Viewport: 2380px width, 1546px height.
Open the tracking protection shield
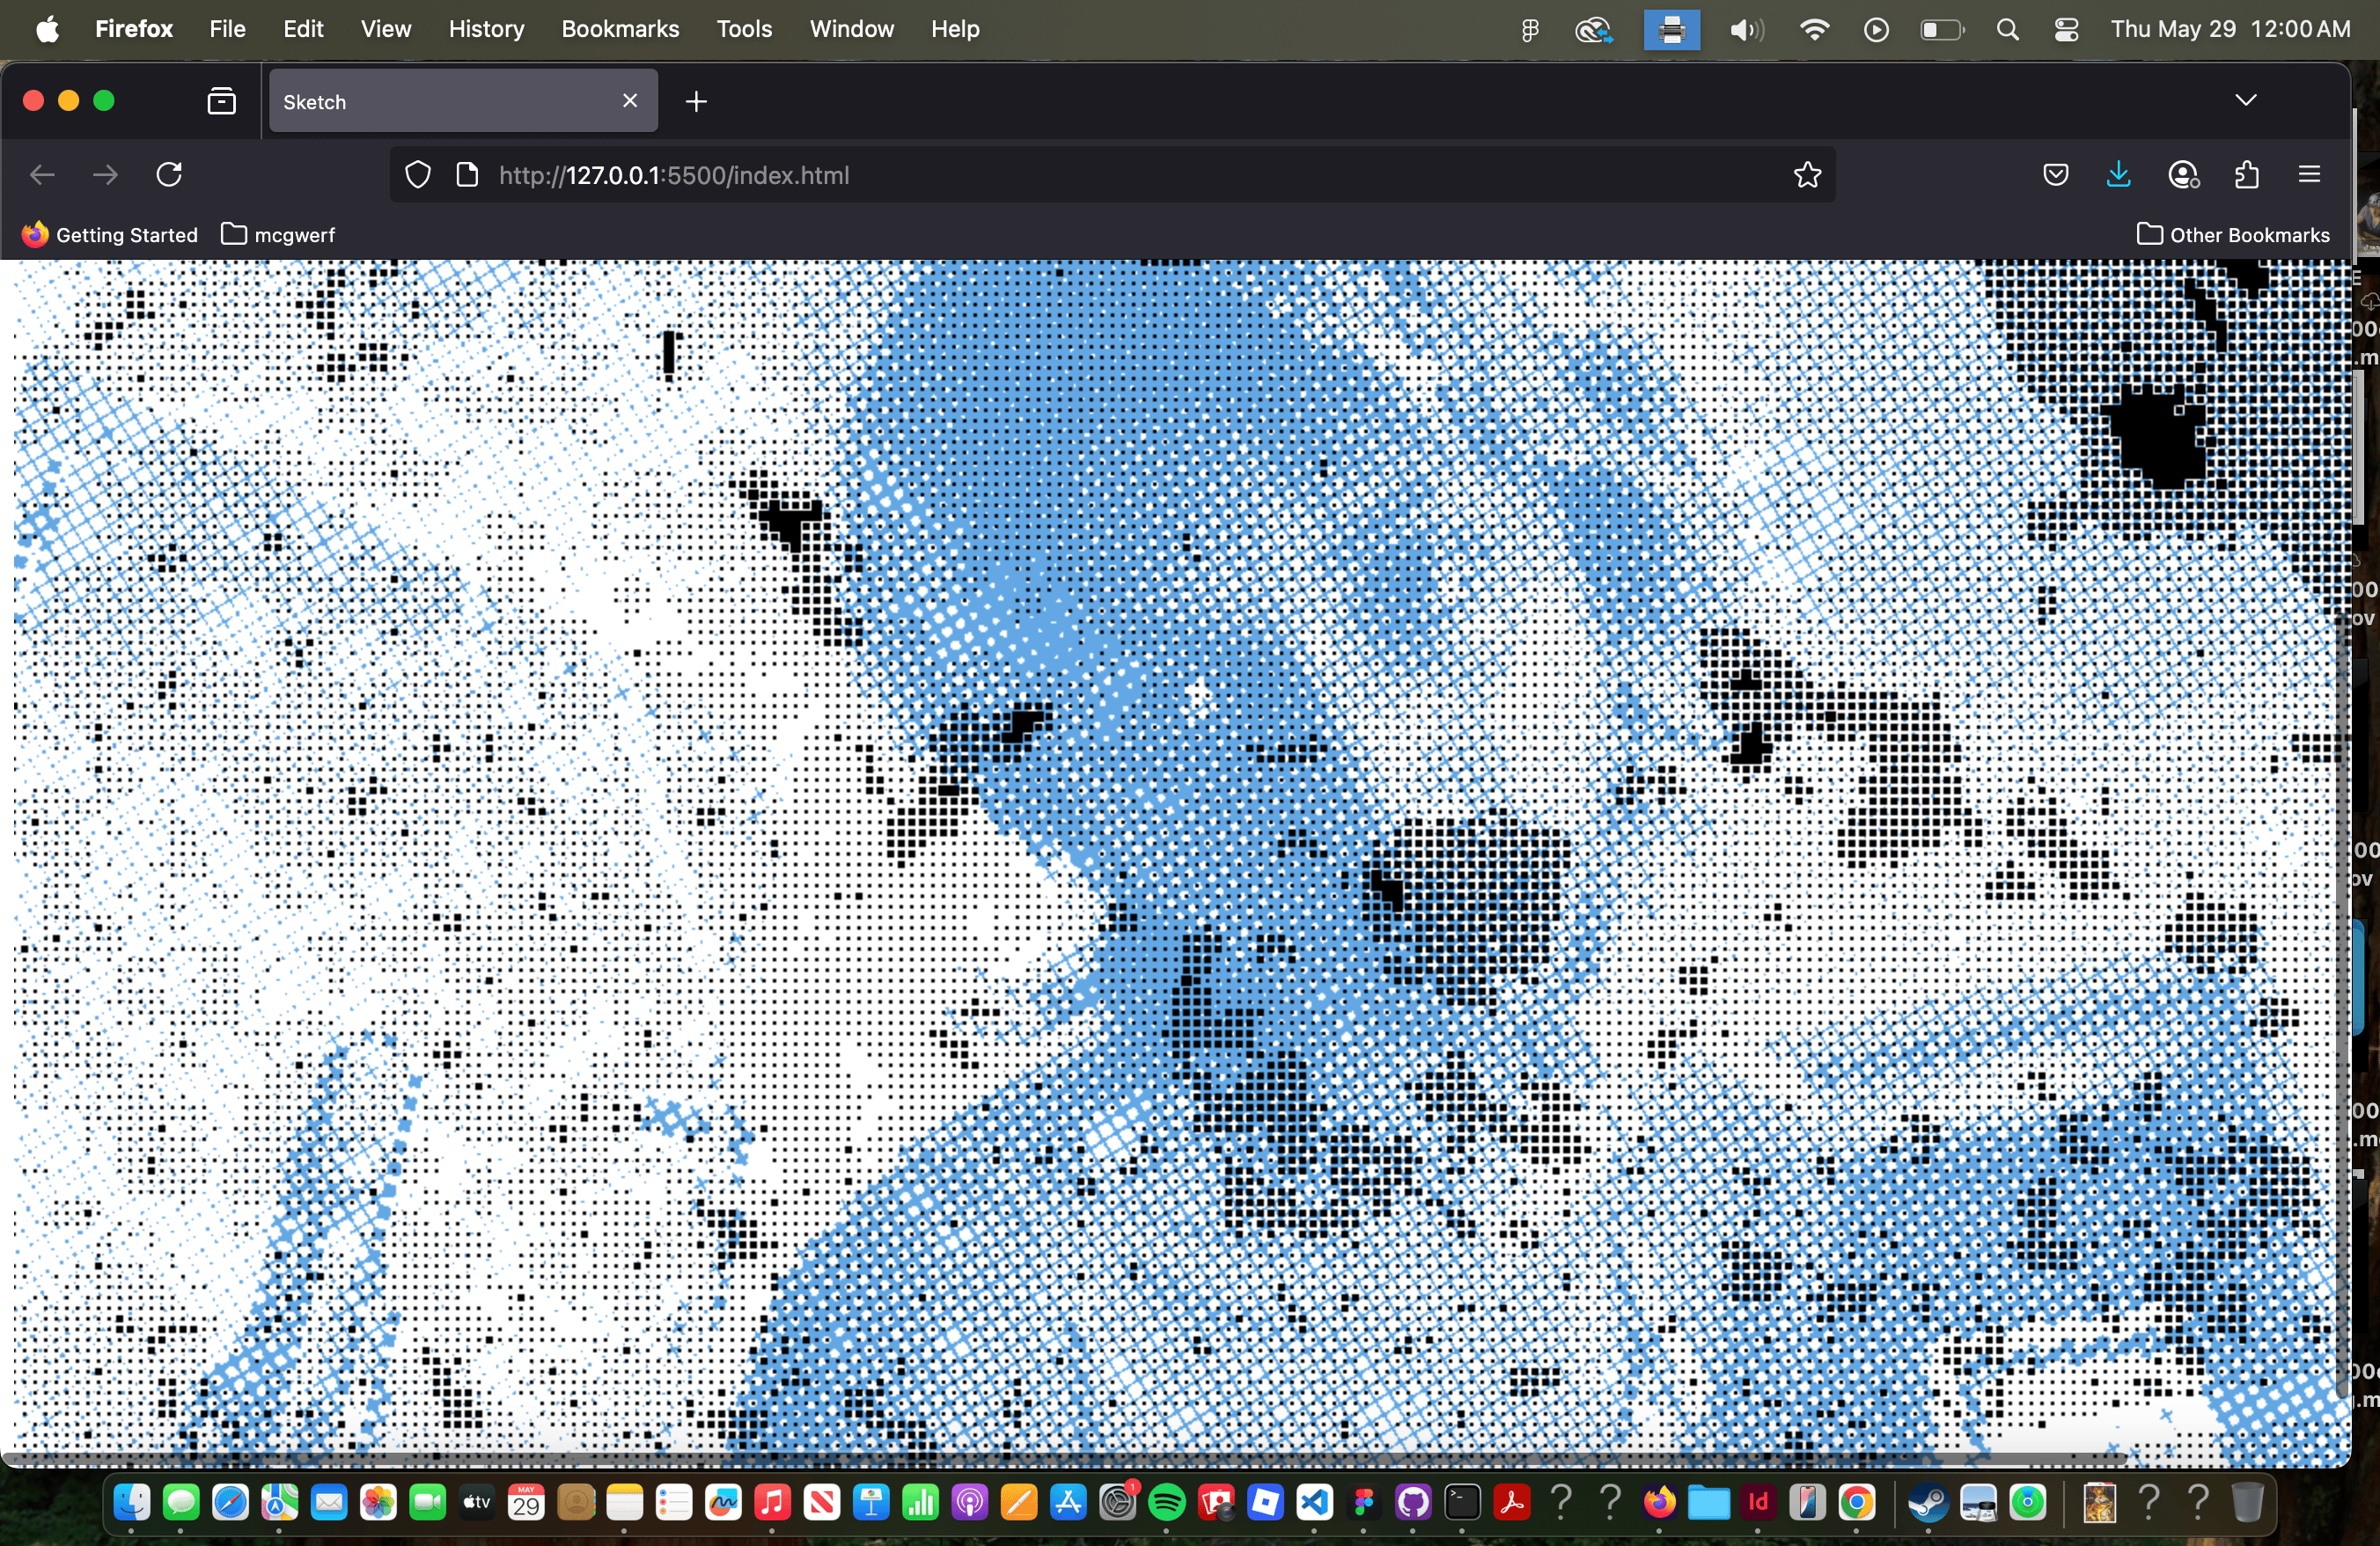coord(418,175)
